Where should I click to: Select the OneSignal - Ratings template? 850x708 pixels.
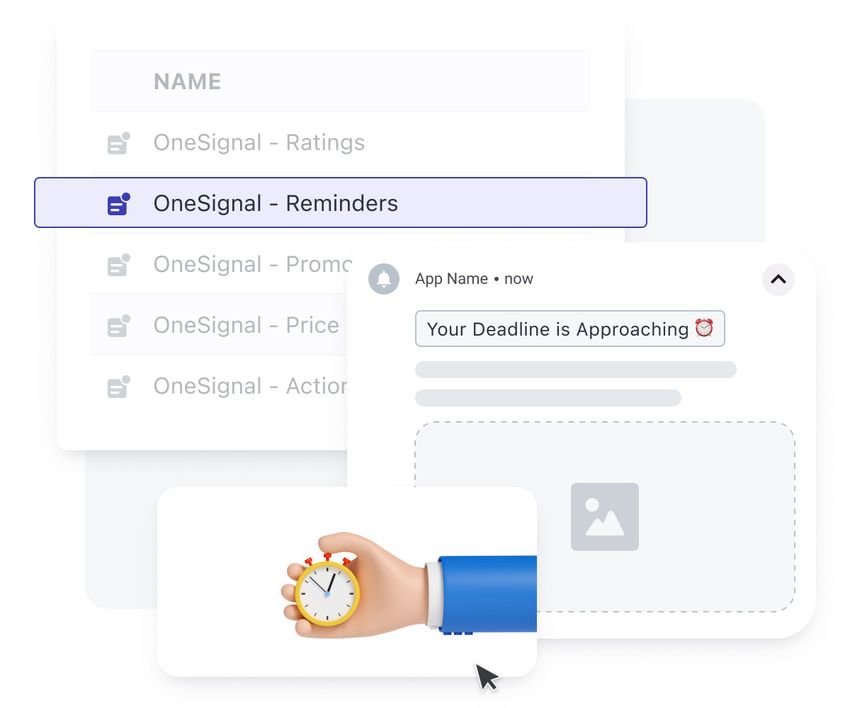pyautogui.click(x=259, y=143)
